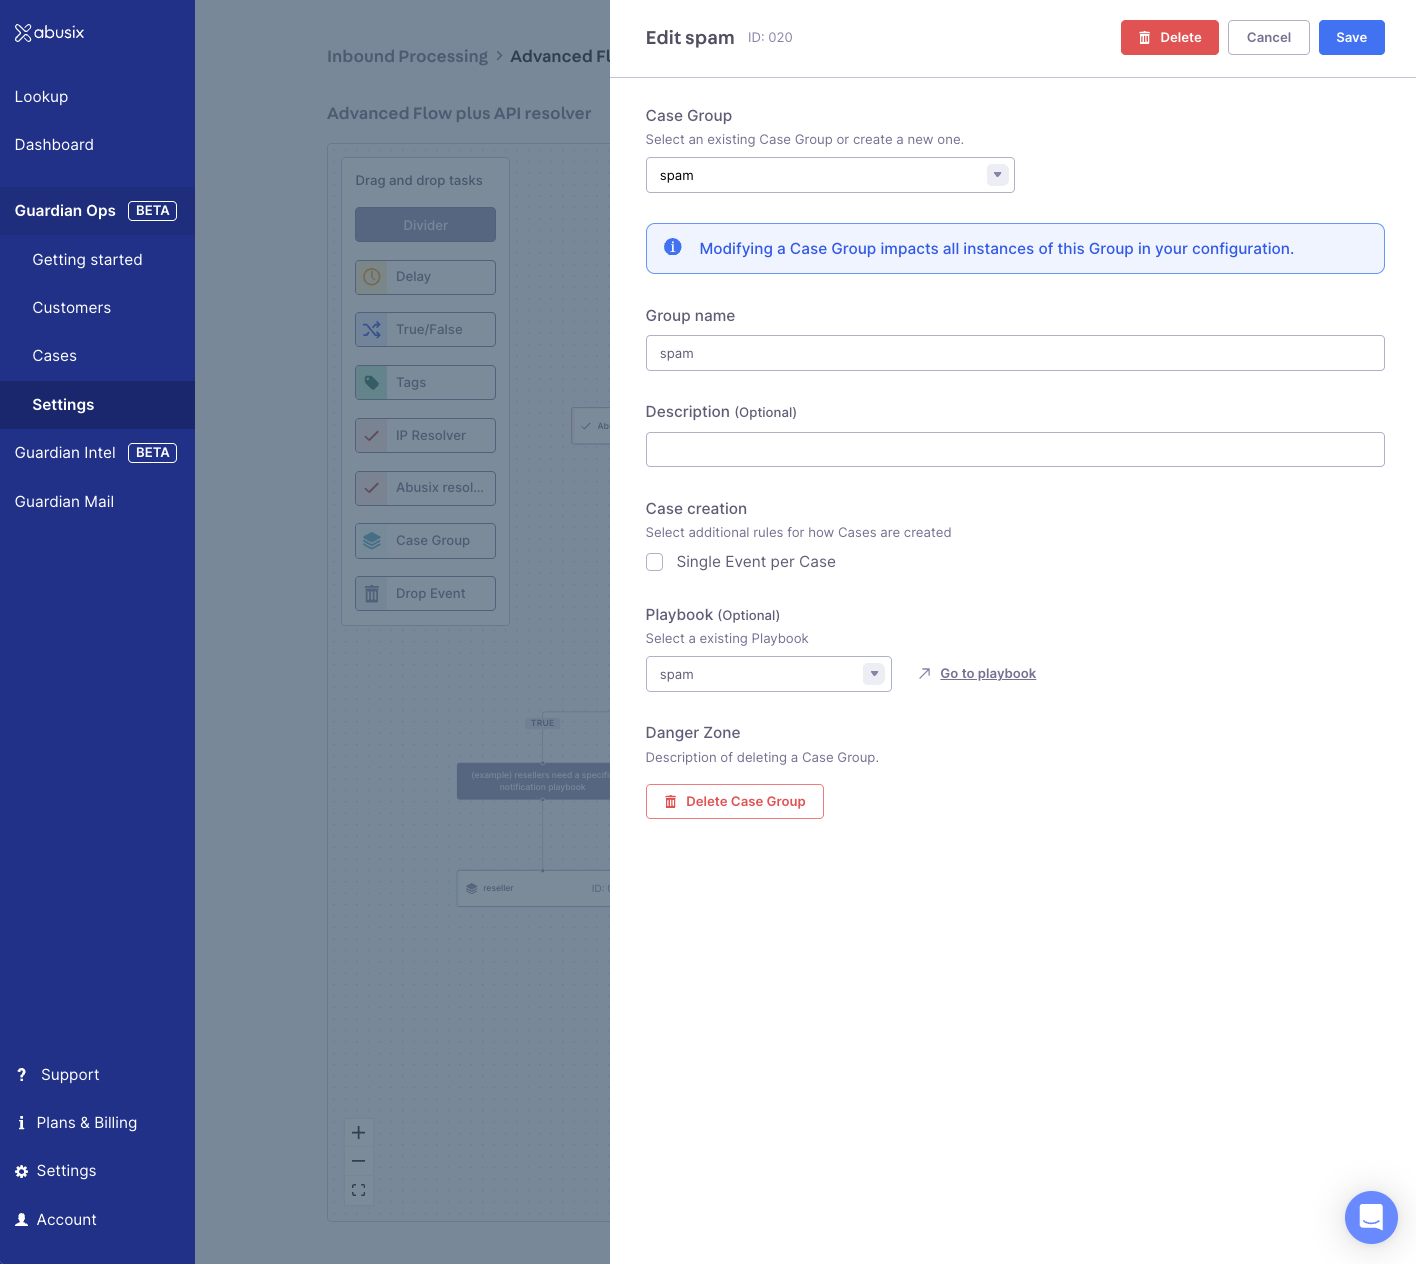Viewport: 1416px width, 1264px height.
Task: Zoom out the flow canvas
Action: coord(359,1161)
